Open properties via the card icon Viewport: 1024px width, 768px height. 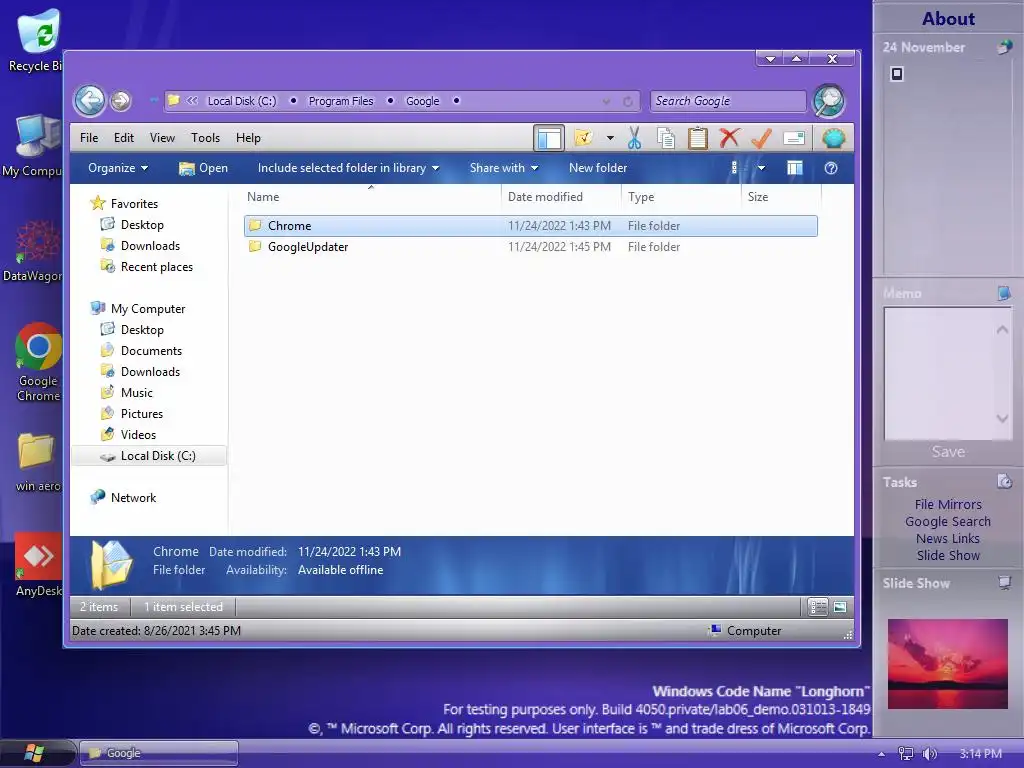click(x=794, y=138)
